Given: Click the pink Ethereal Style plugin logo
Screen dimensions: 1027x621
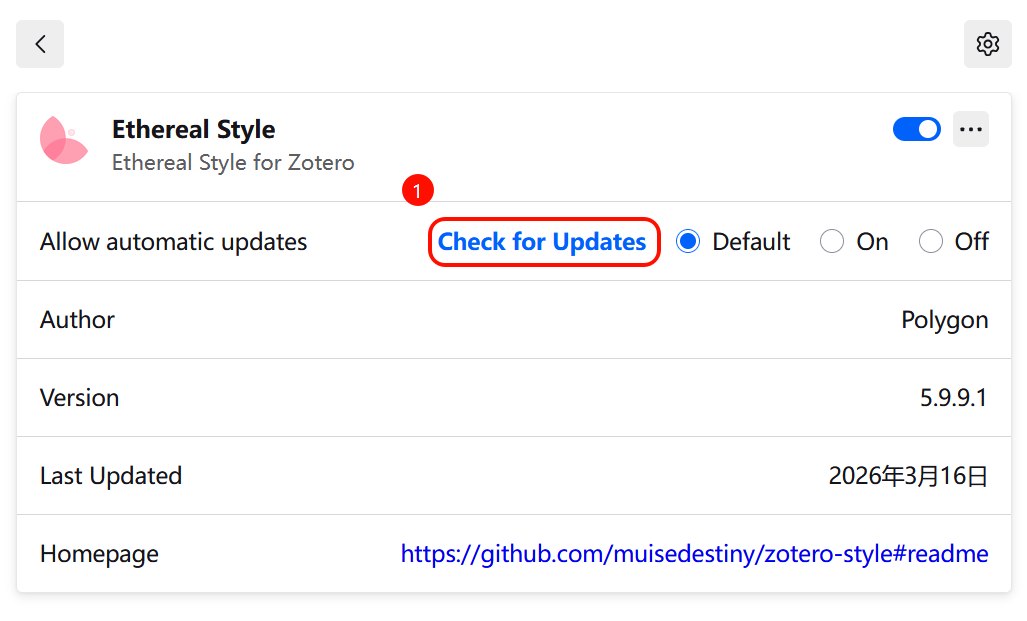Looking at the screenshot, I should click(x=64, y=140).
